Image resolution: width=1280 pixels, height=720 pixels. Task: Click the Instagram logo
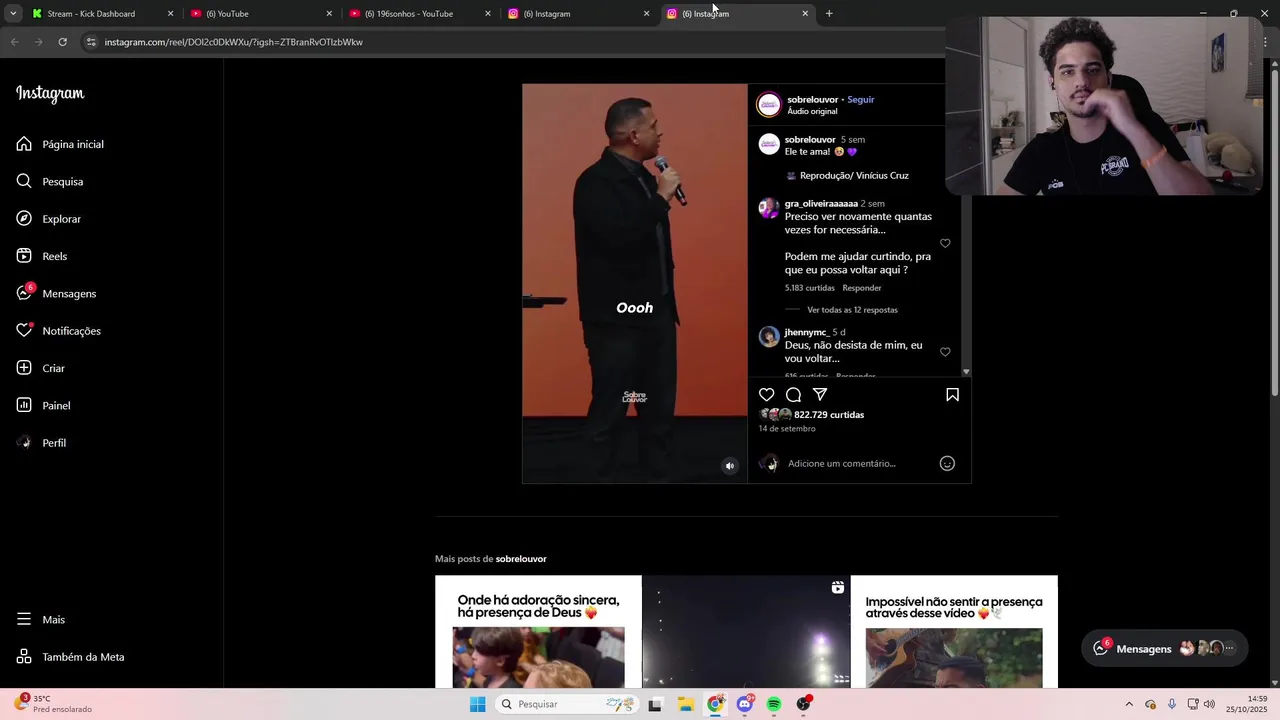tap(50, 94)
